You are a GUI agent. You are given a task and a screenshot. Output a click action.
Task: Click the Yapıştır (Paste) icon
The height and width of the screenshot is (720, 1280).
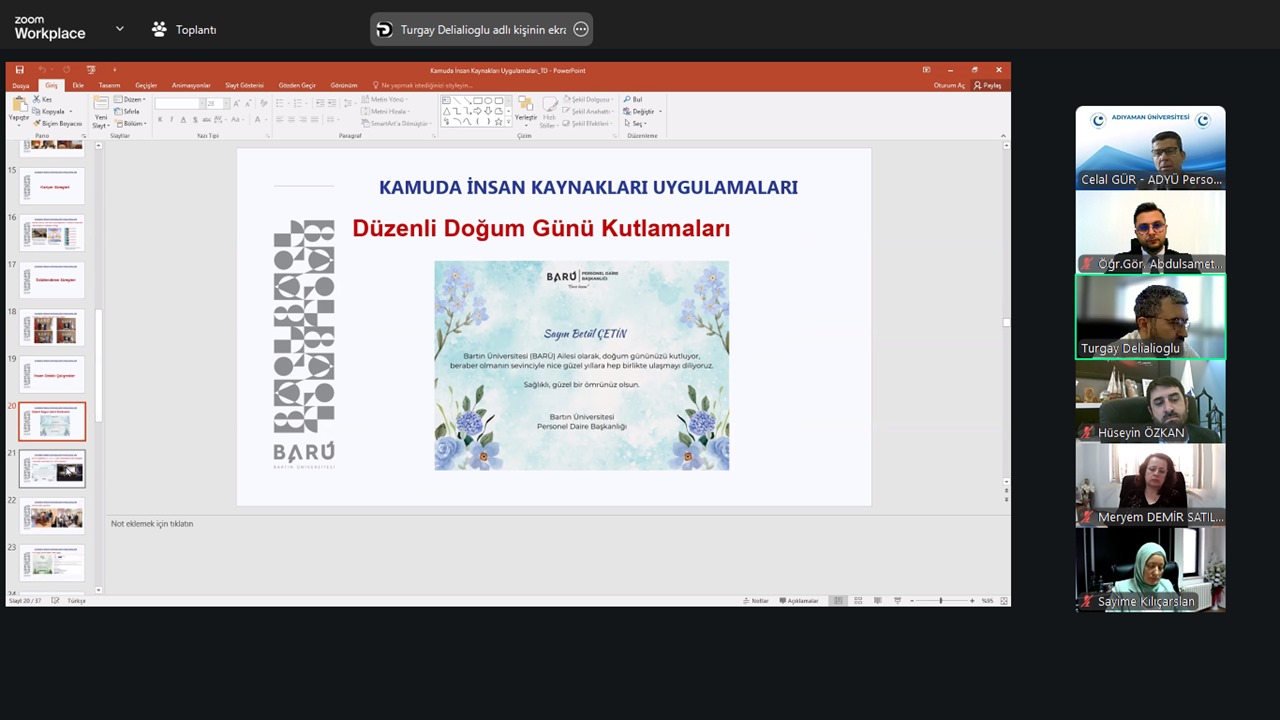[19, 106]
